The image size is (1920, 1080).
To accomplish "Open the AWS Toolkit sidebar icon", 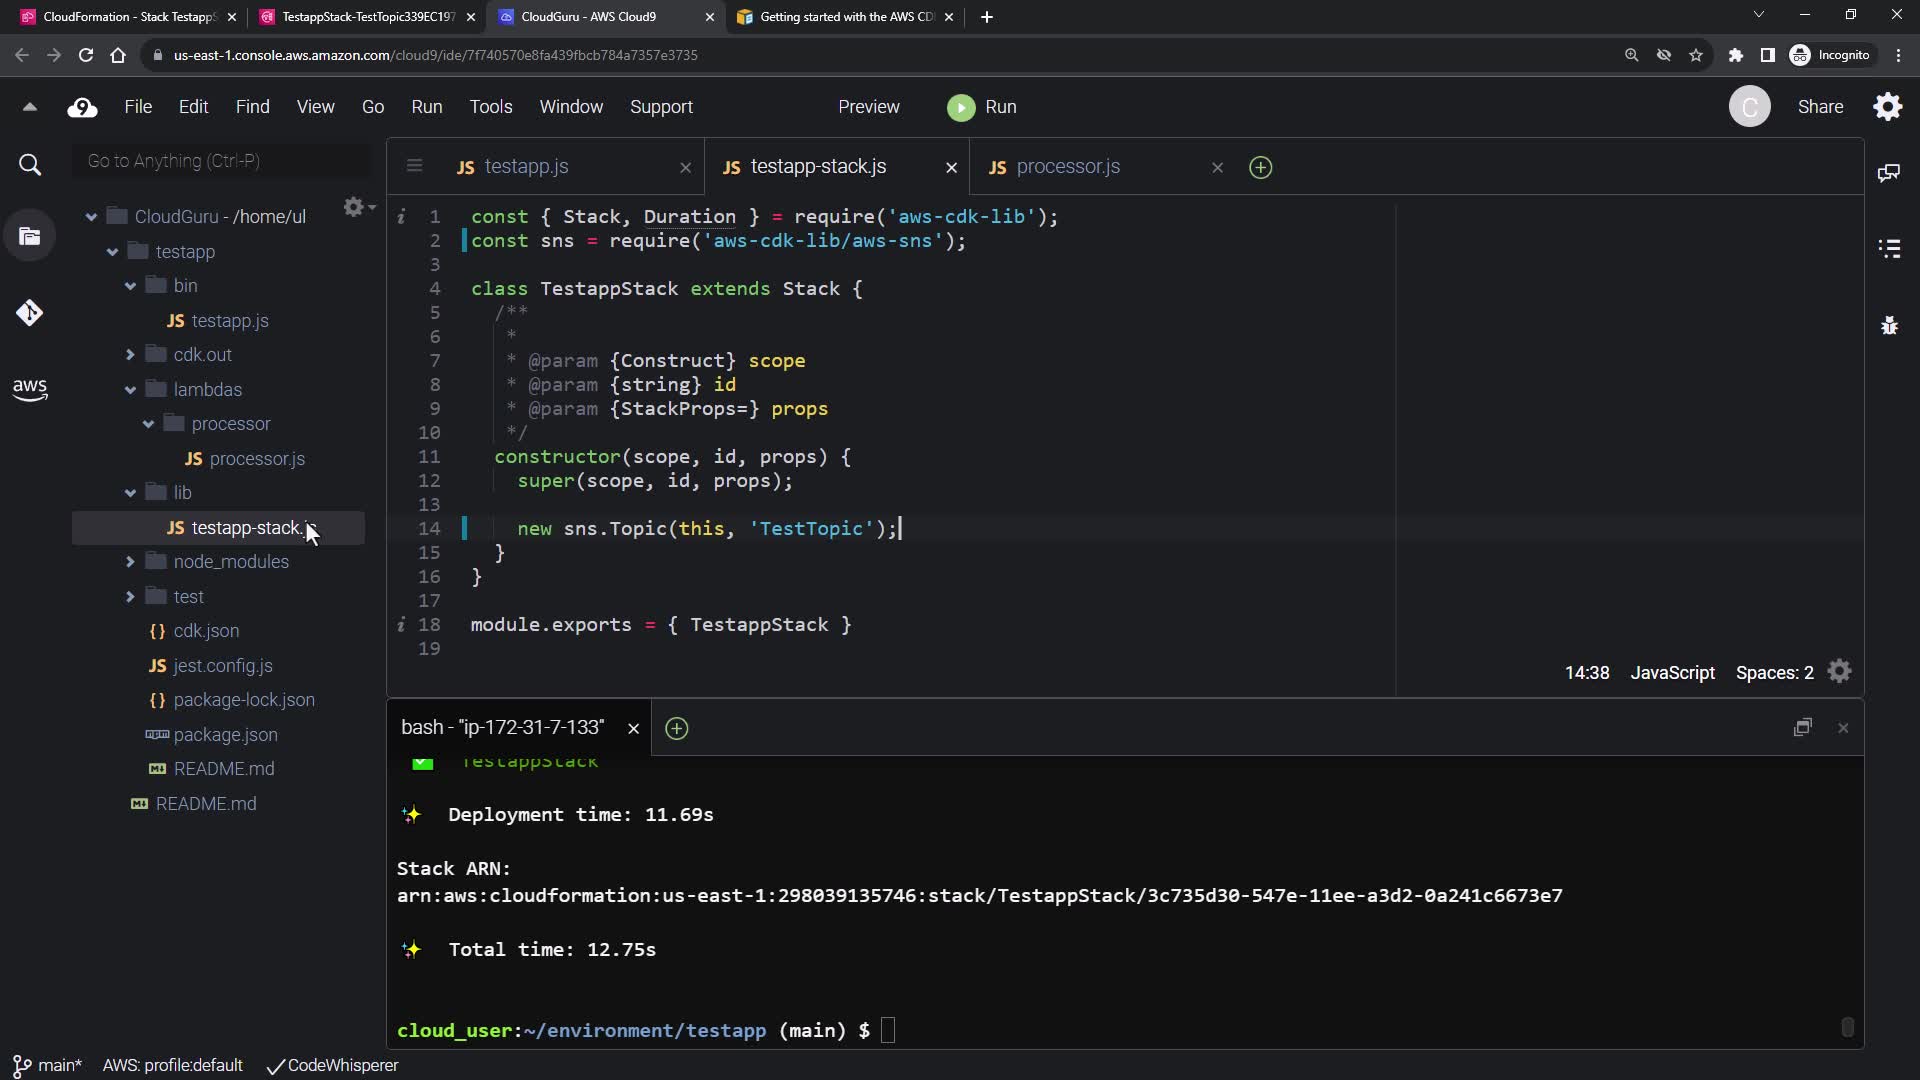I will pos(30,389).
